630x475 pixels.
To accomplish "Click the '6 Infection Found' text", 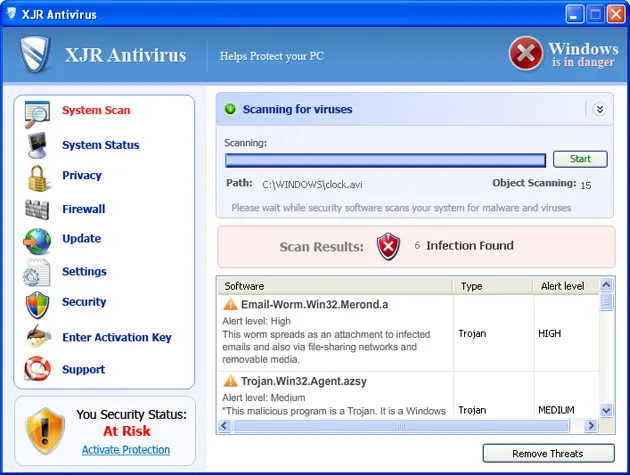I will pyautogui.click(x=464, y=246).
